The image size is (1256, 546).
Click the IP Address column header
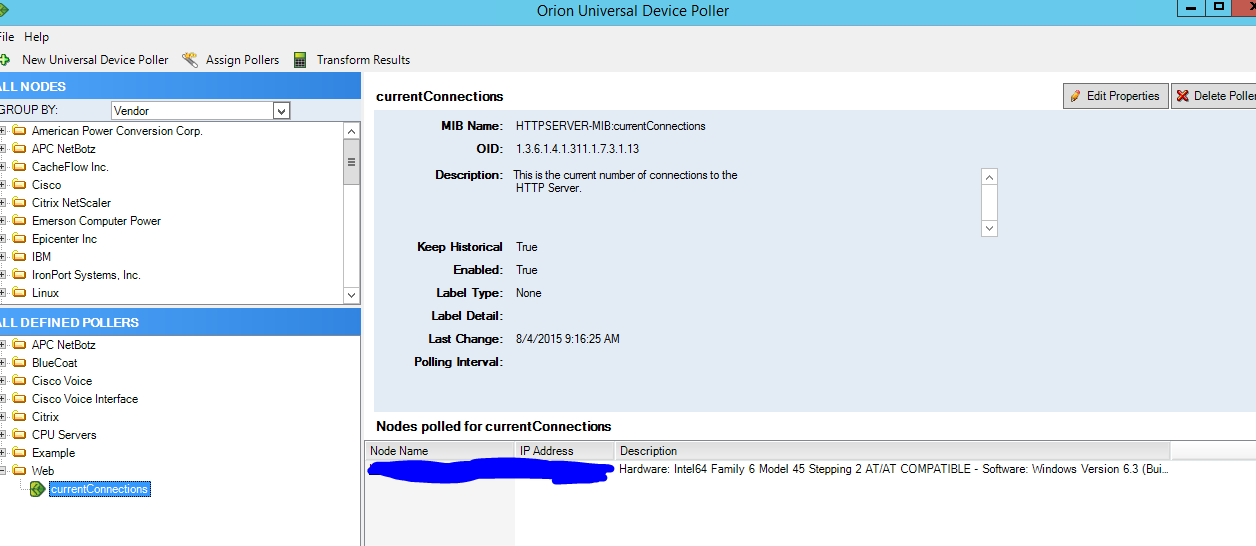(565, 451)
